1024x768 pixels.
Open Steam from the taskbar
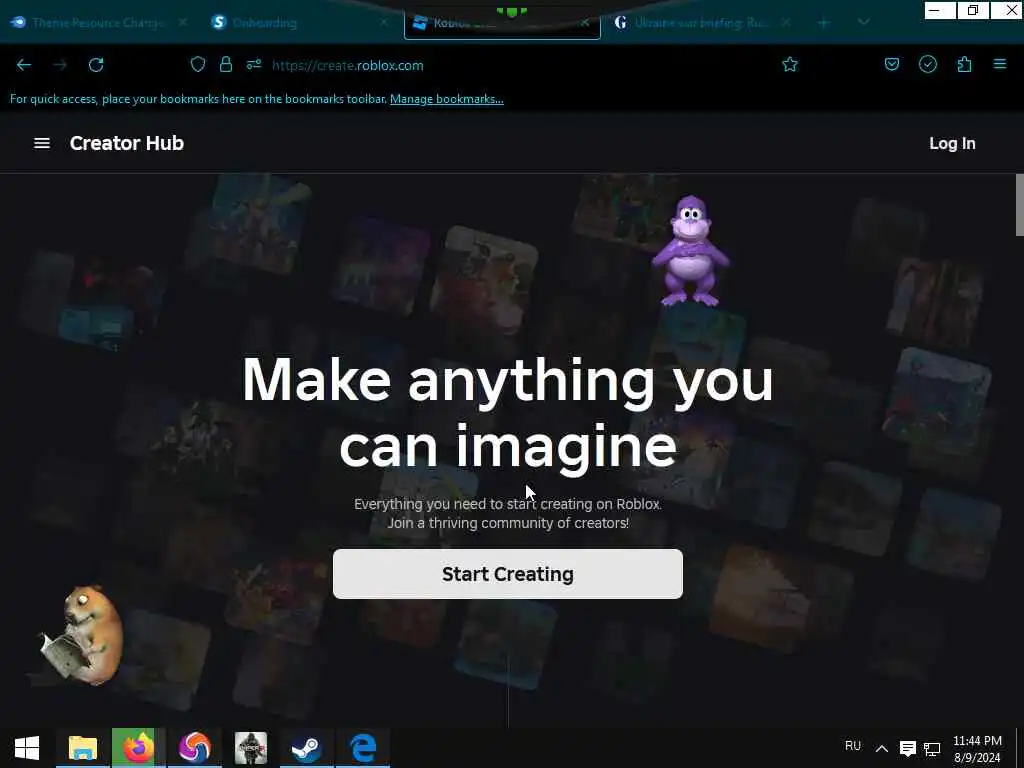[306, 748]
